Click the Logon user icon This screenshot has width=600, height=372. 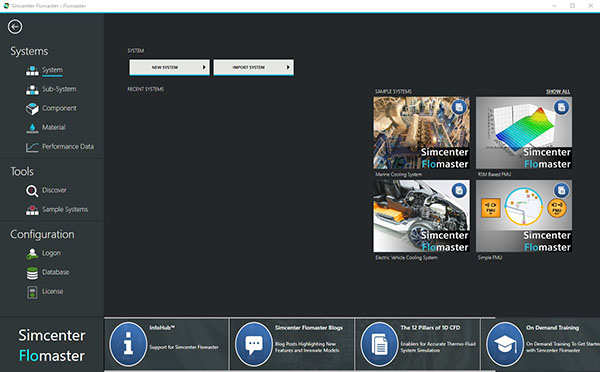[32, 253]
